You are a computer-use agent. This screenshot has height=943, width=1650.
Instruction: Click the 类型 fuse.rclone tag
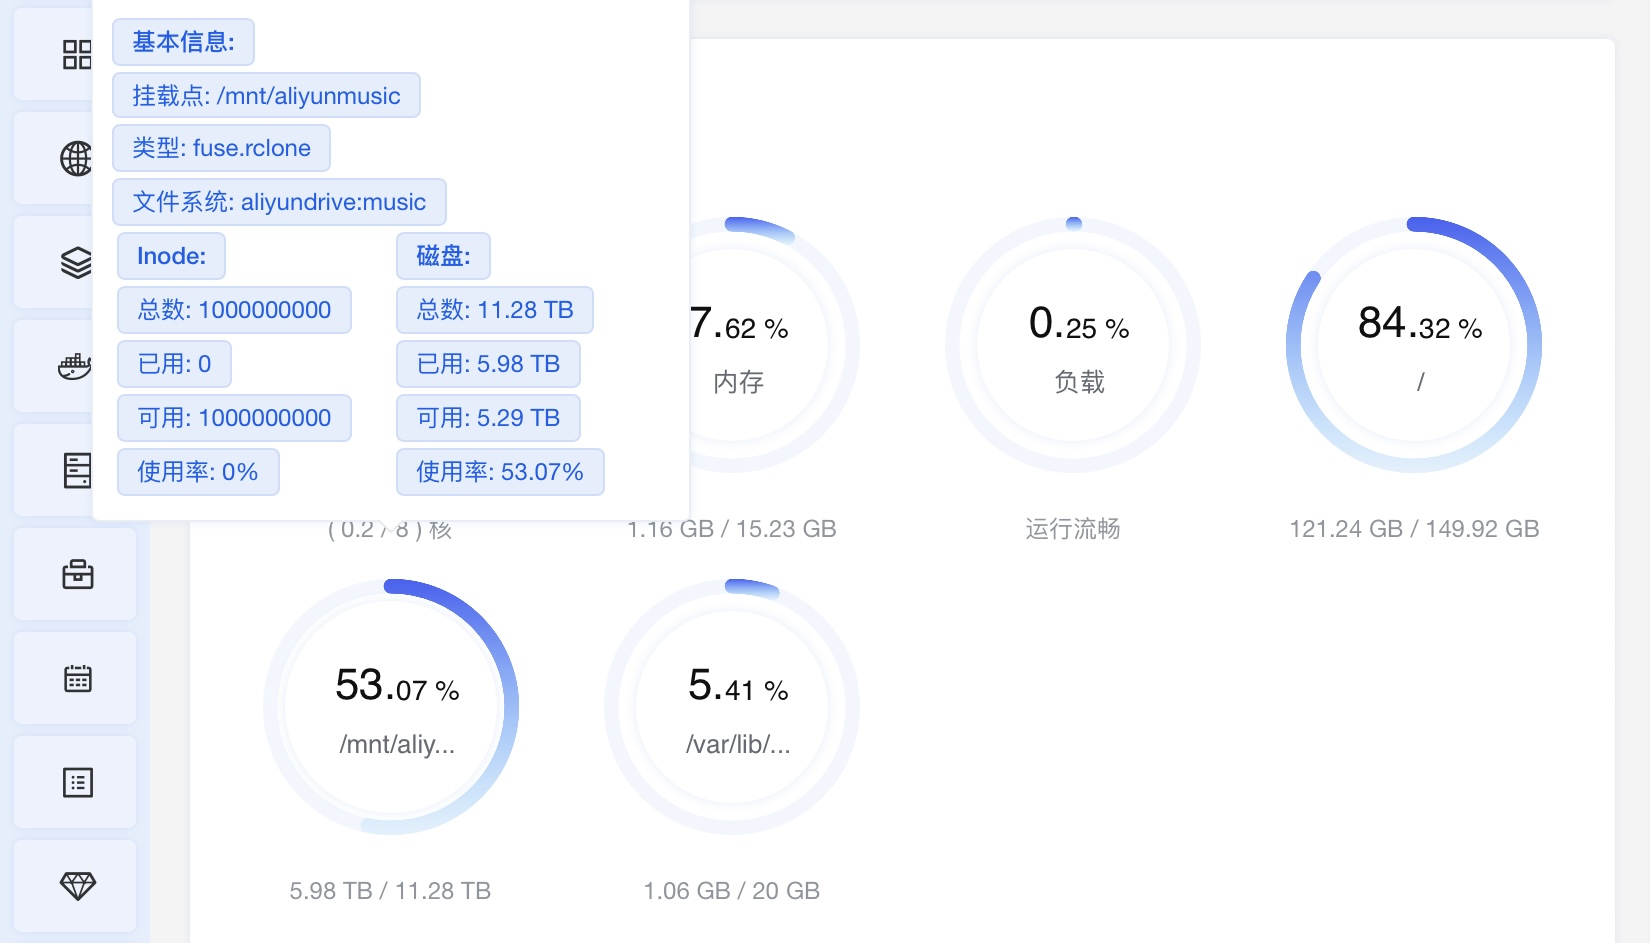click(x=221, y=148)
